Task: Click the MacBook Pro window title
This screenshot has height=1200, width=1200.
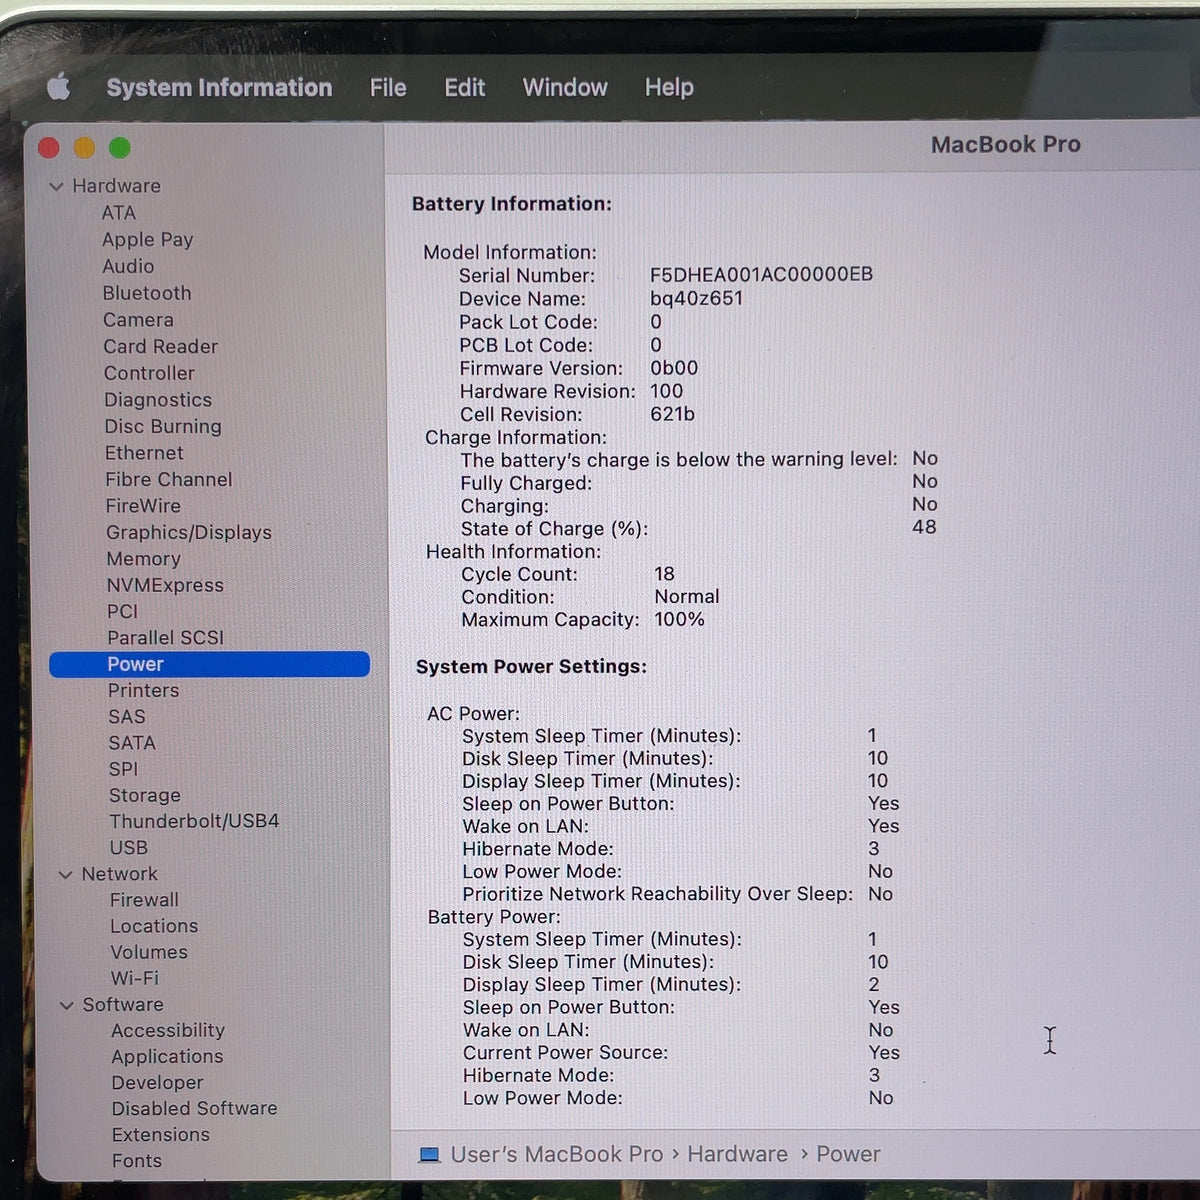Action: [1006, 144]
